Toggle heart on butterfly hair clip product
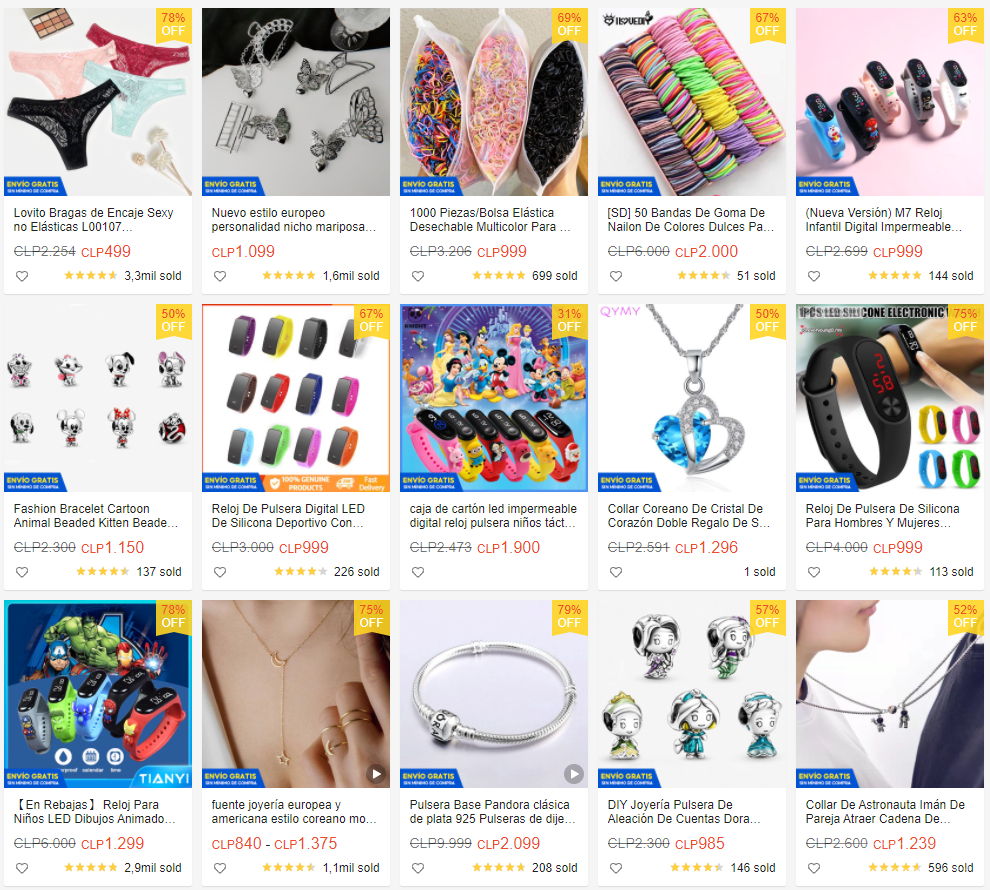 pos(220,276)
